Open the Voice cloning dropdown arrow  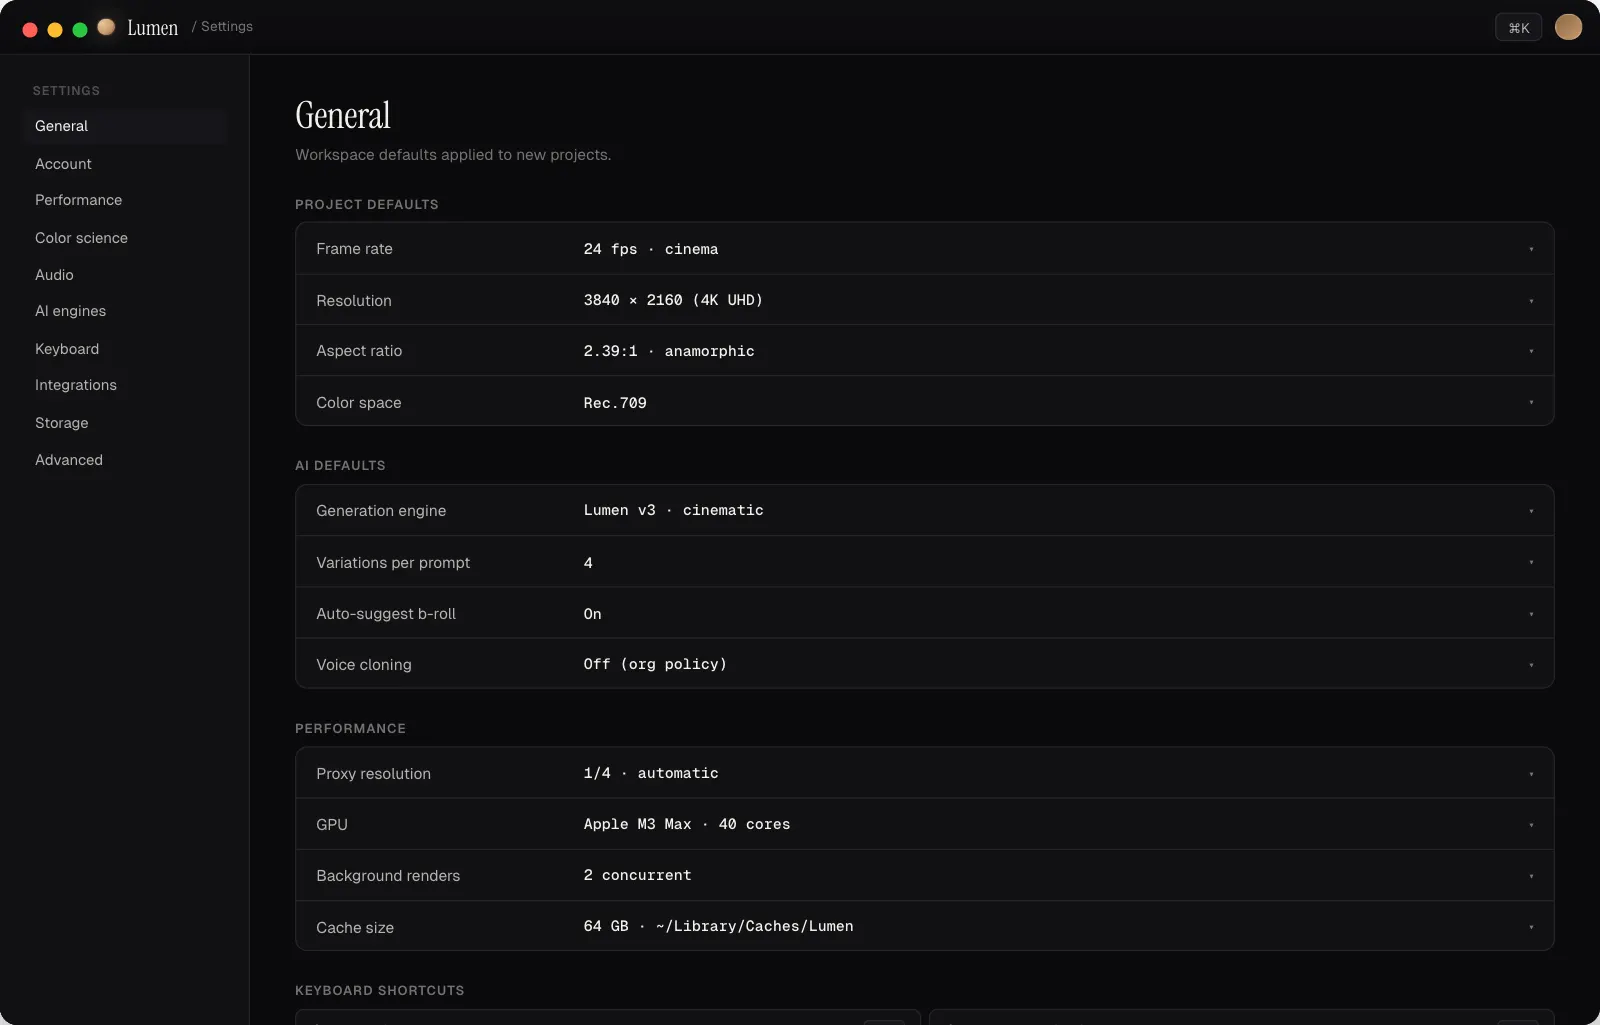pyautogui.click(x=1531, y=665)
